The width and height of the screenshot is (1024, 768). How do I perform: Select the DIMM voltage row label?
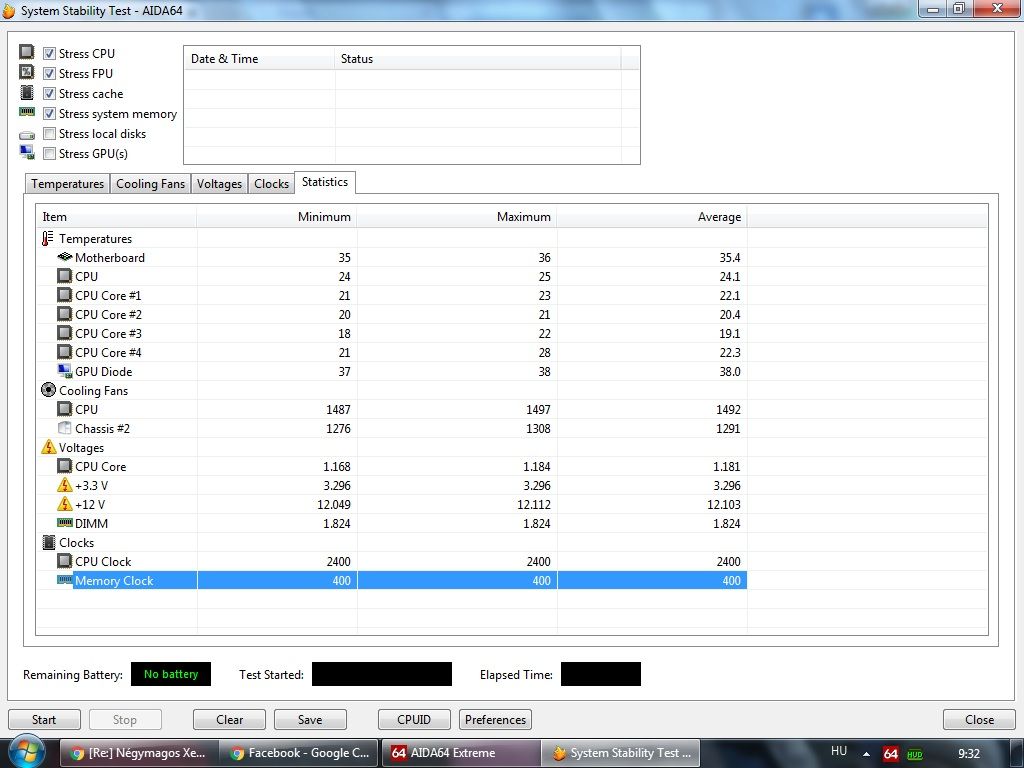(91, 524)
